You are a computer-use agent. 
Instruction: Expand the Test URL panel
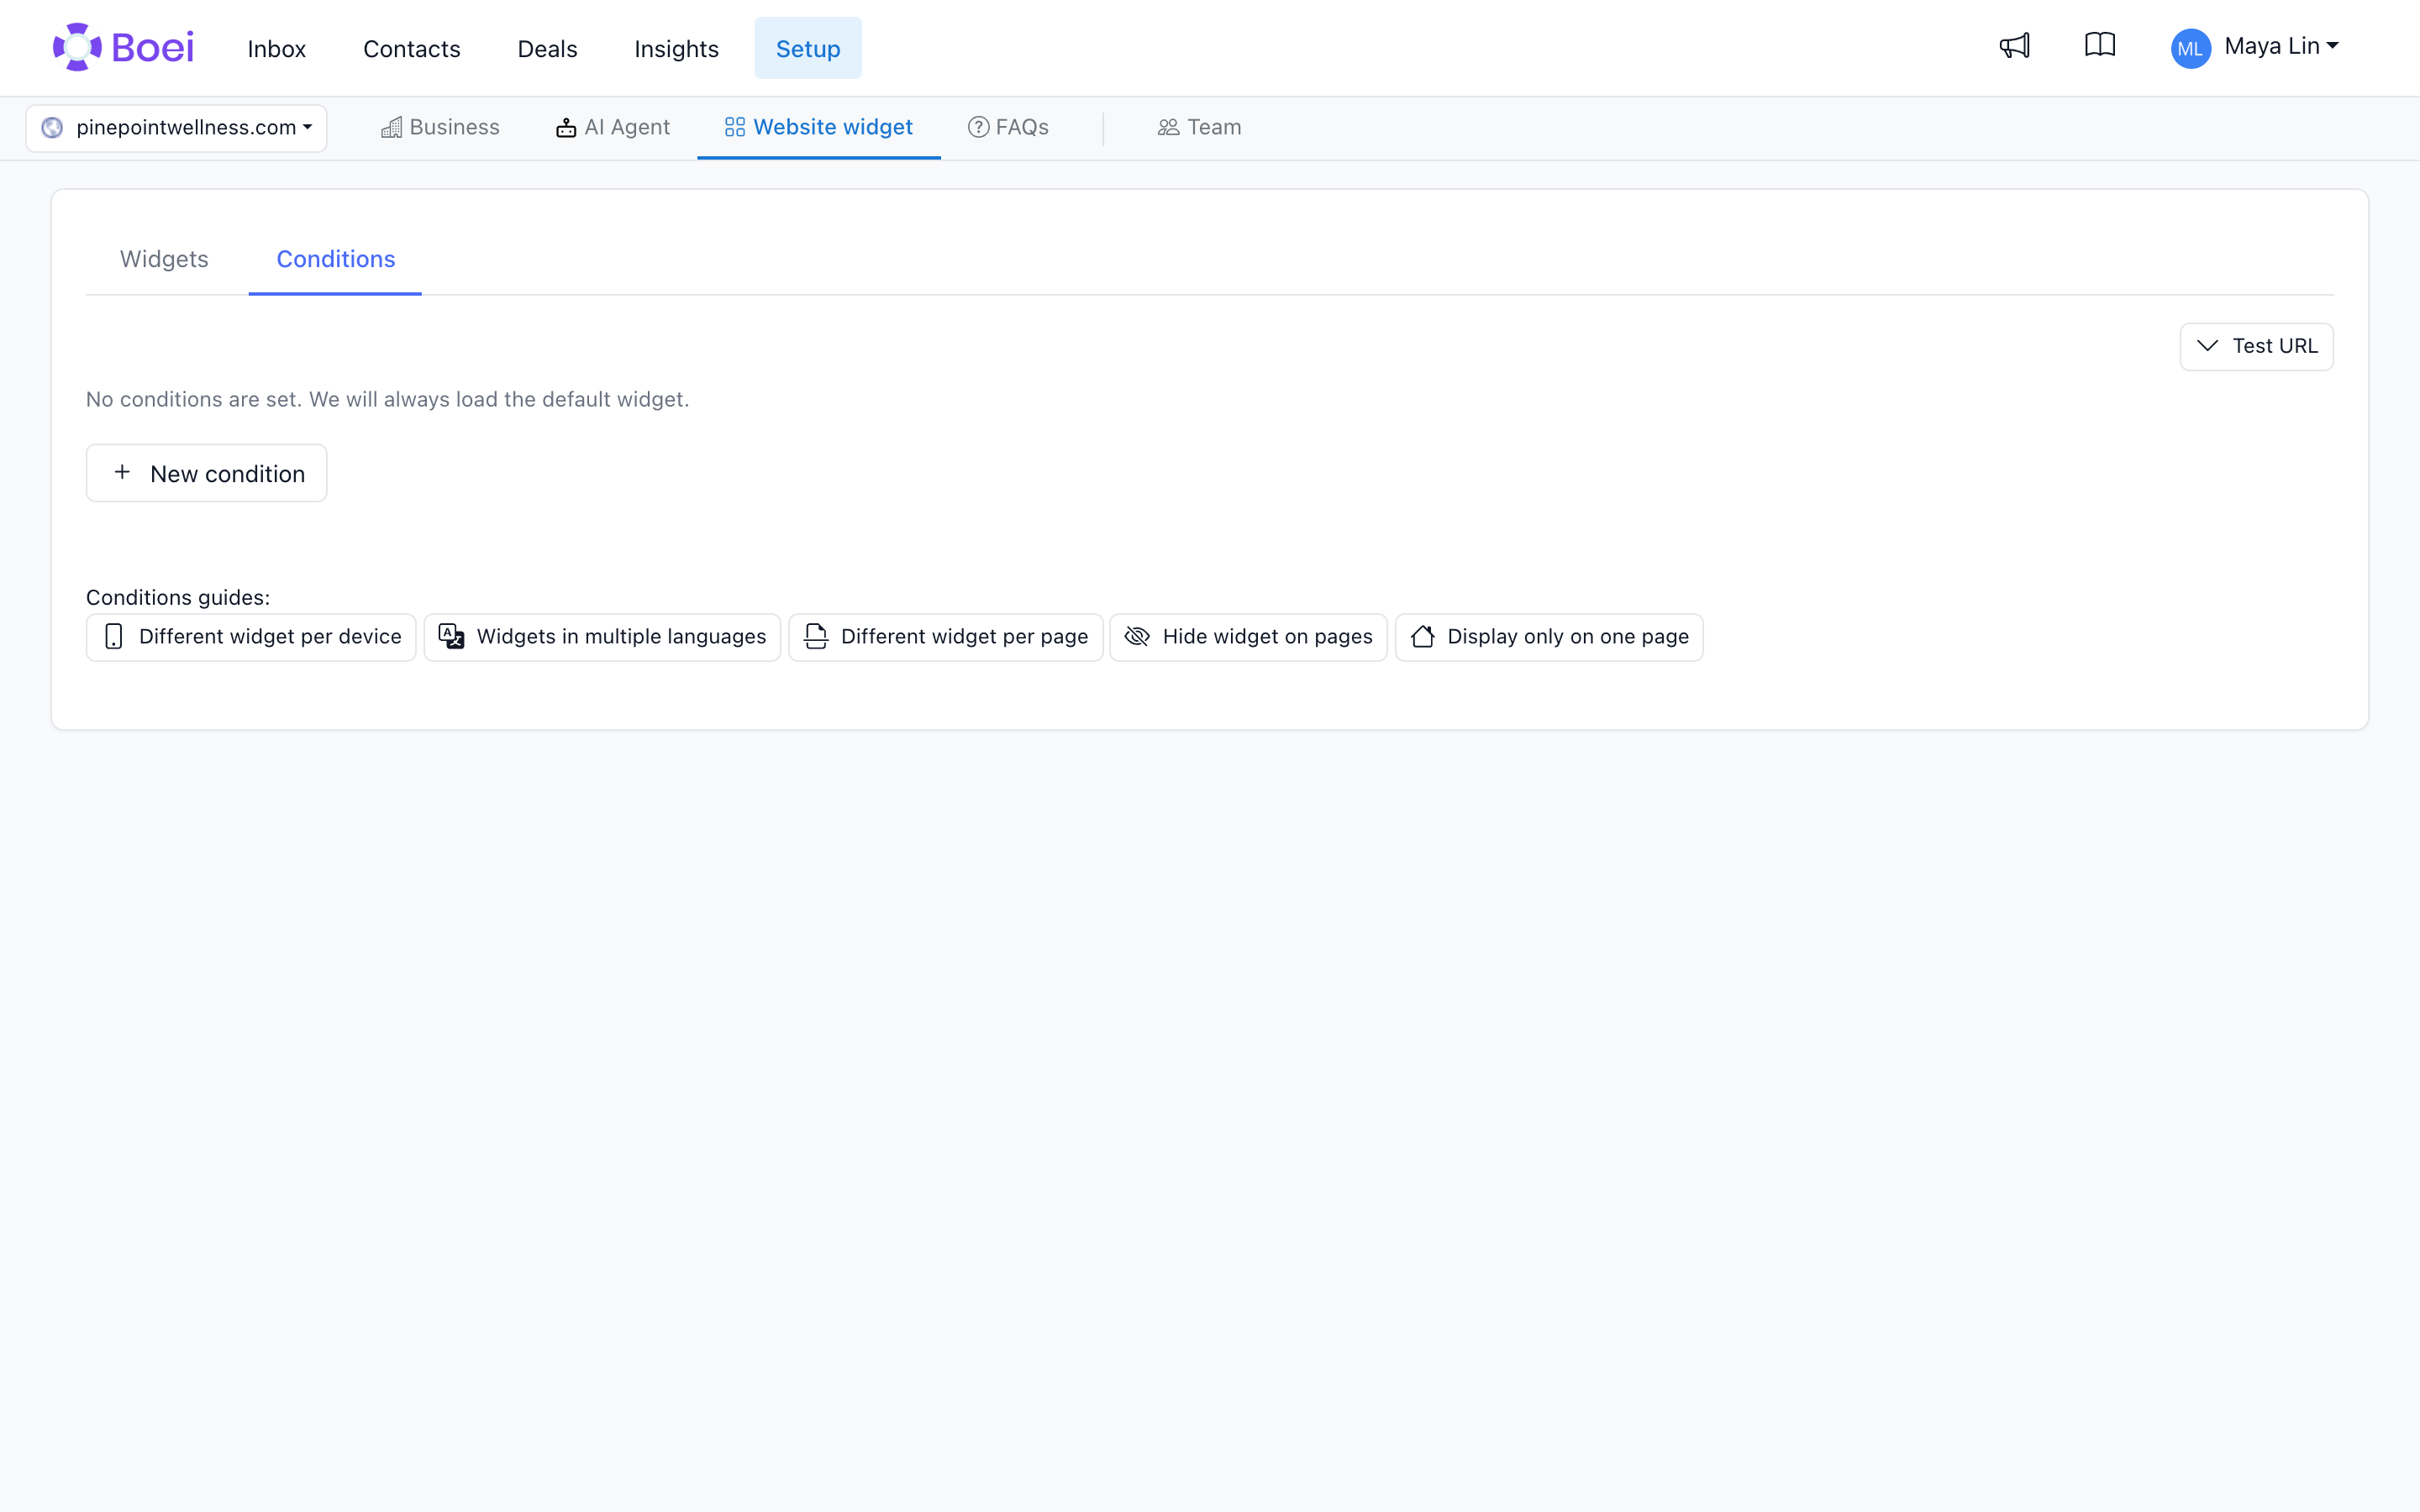point(2256,346)
